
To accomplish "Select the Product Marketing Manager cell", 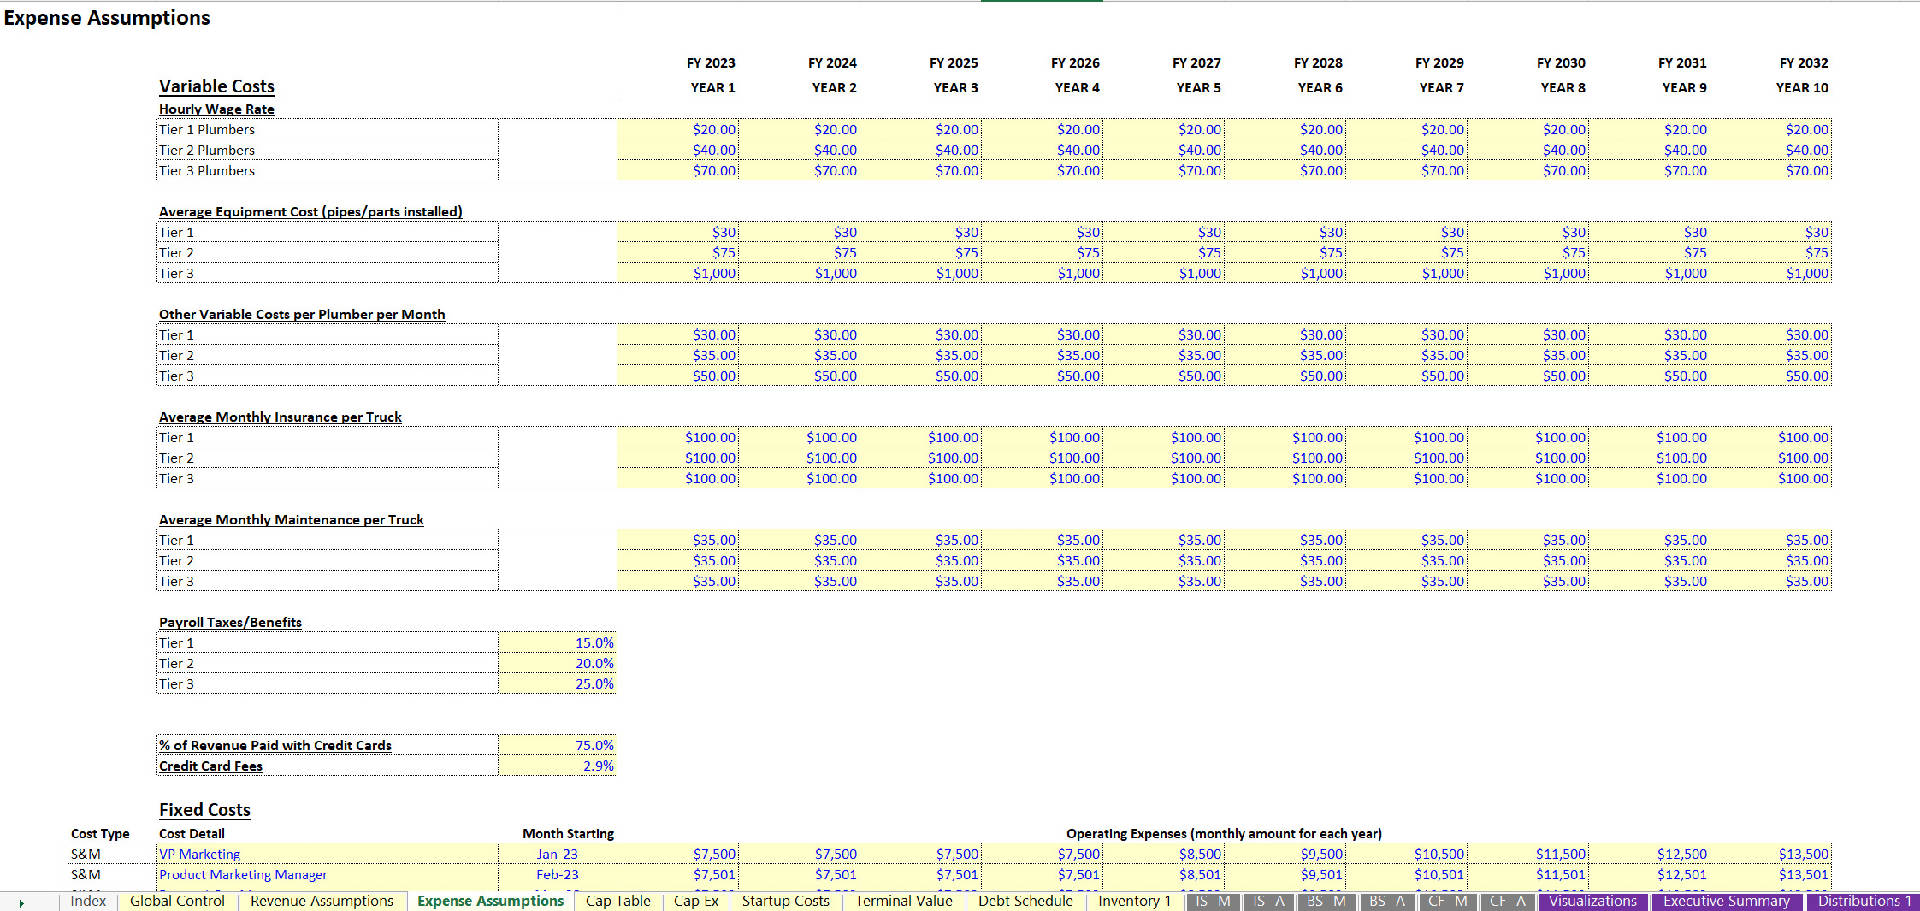I will pyautogui.click(x=327, y=874).
